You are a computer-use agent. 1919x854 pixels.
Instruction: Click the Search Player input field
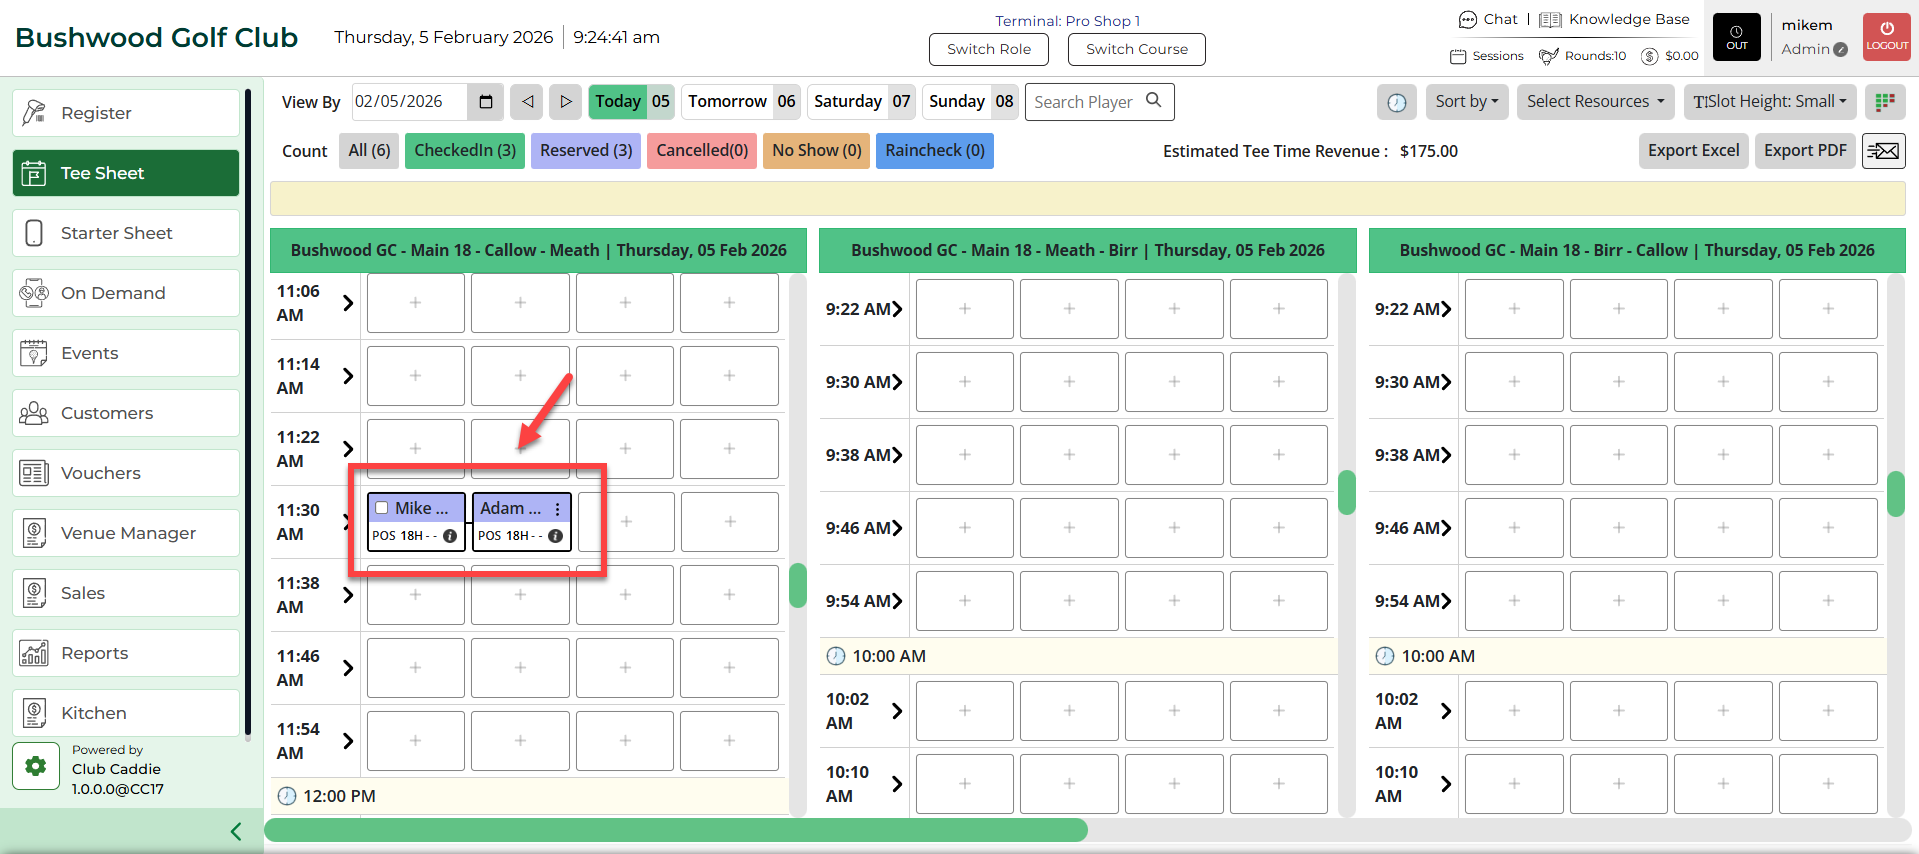pyautogui.click(x=1087, y=102)
